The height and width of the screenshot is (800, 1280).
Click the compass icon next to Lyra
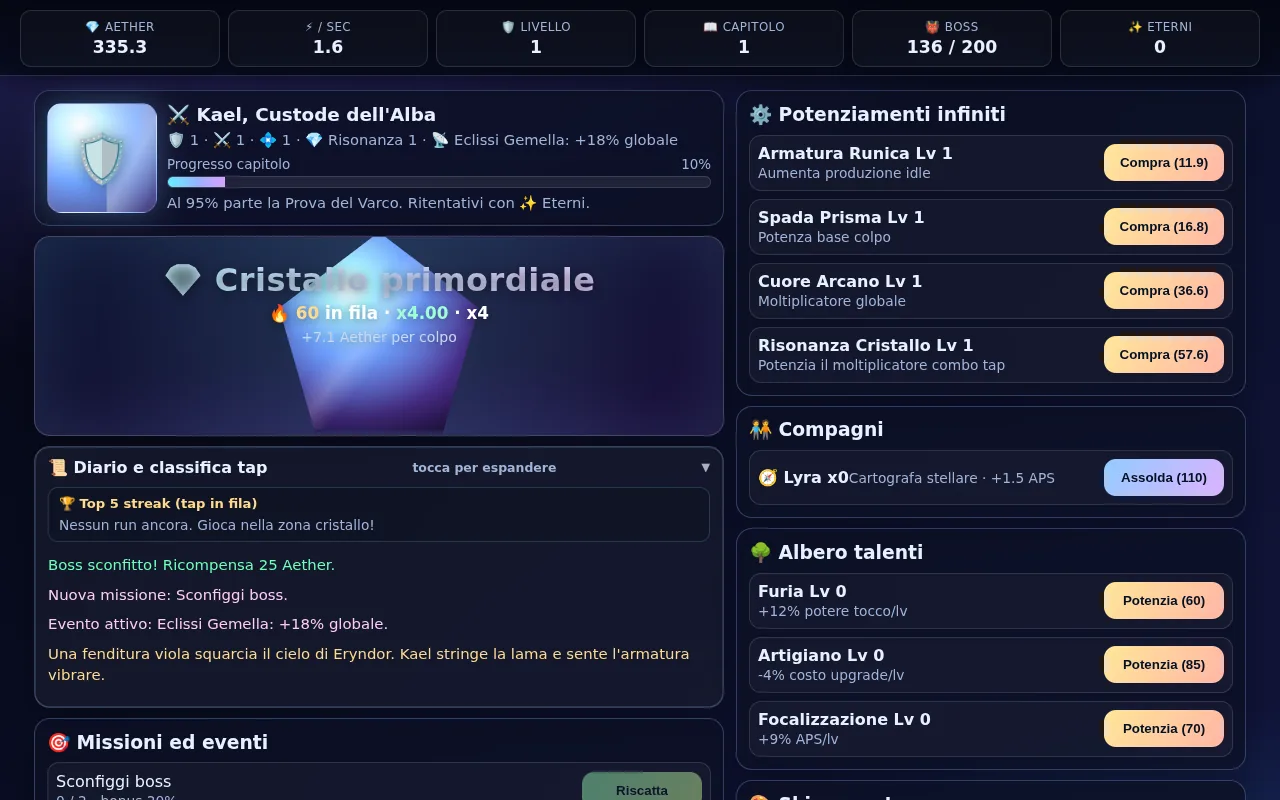coord(768,478)
